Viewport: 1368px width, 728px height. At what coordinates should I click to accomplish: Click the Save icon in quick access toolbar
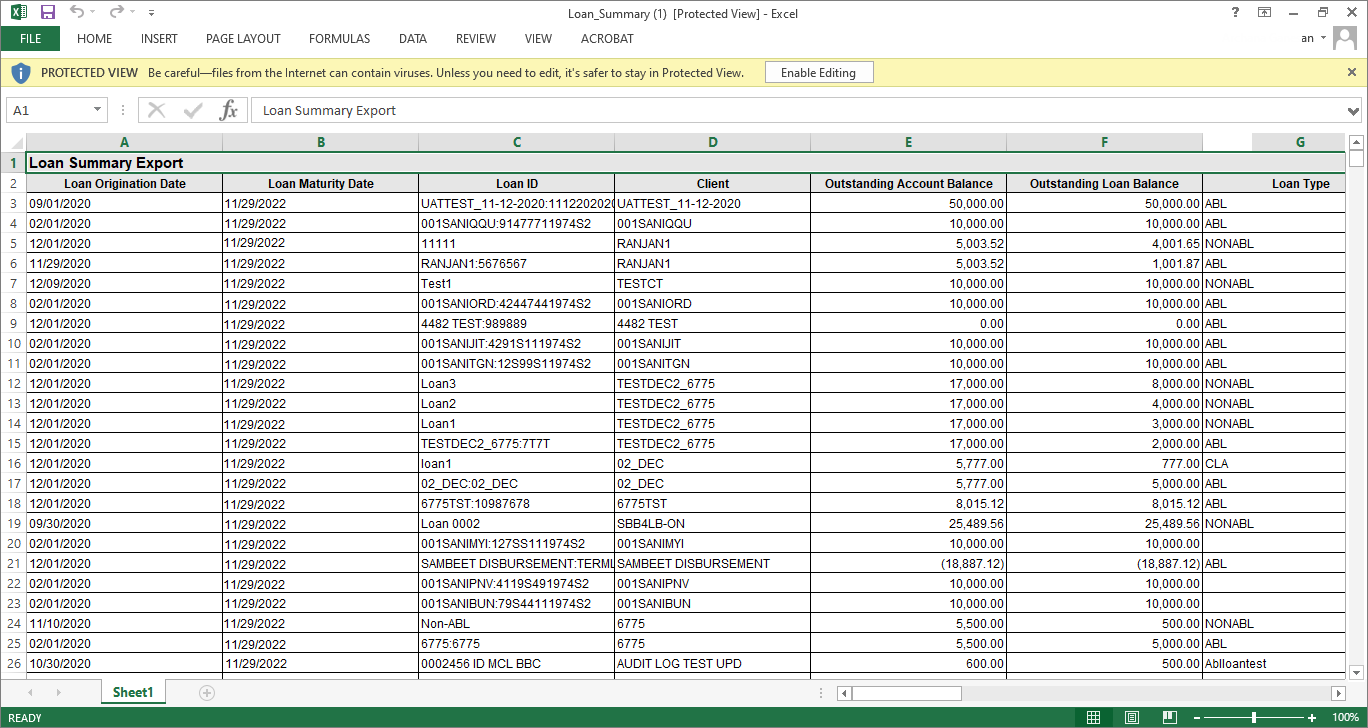[47, 13]
